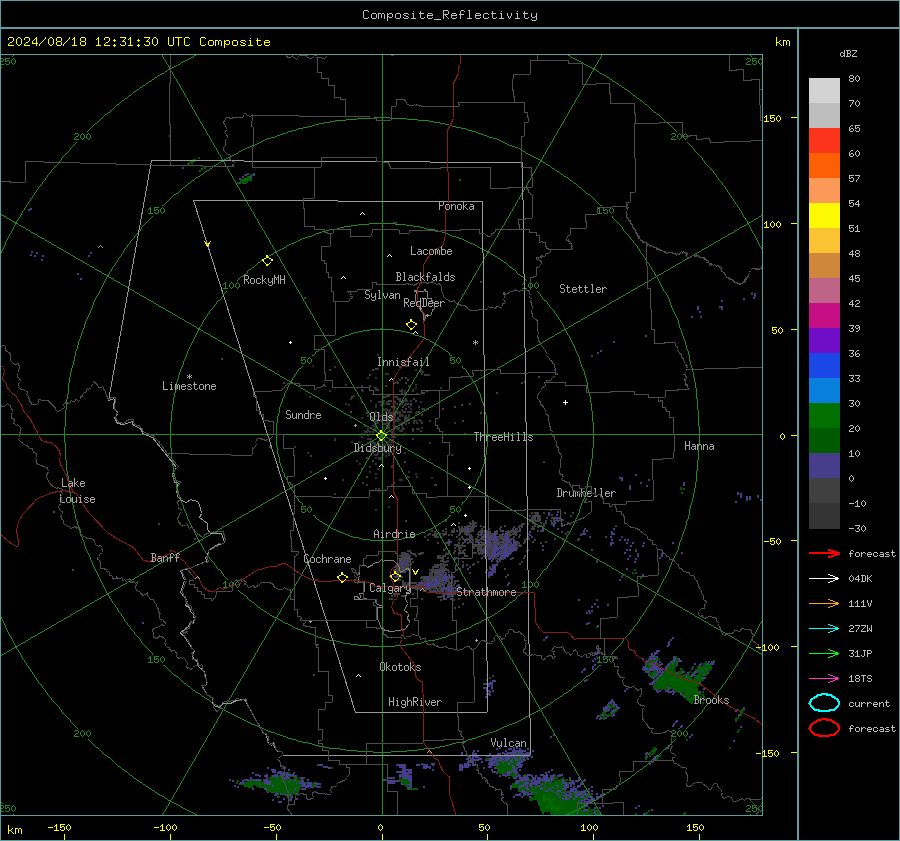This screenshot has width=900, height=841.
Task: Click the Sundre town label
Action: point(303,414)
